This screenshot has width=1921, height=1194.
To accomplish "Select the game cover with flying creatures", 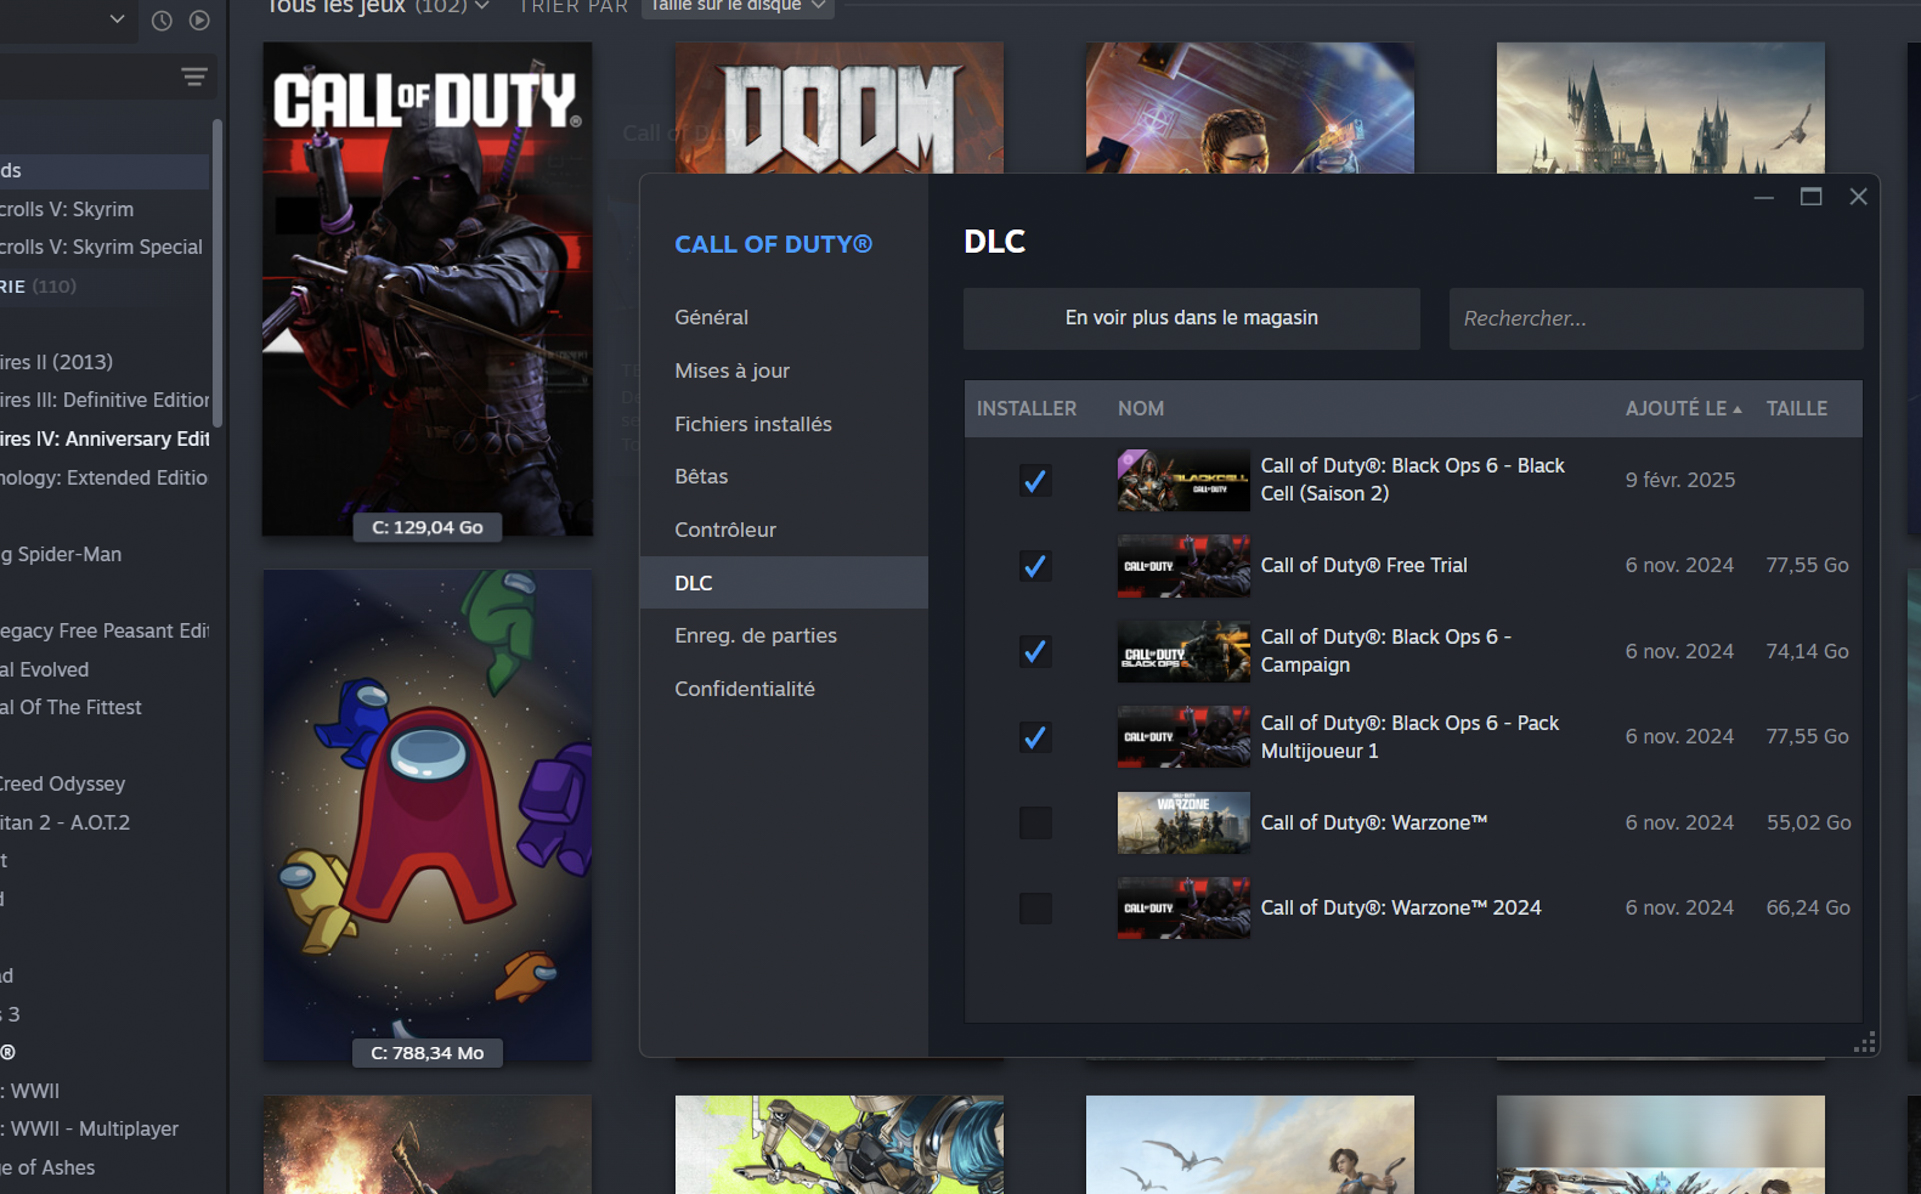I will (x=1250, y=1145).
